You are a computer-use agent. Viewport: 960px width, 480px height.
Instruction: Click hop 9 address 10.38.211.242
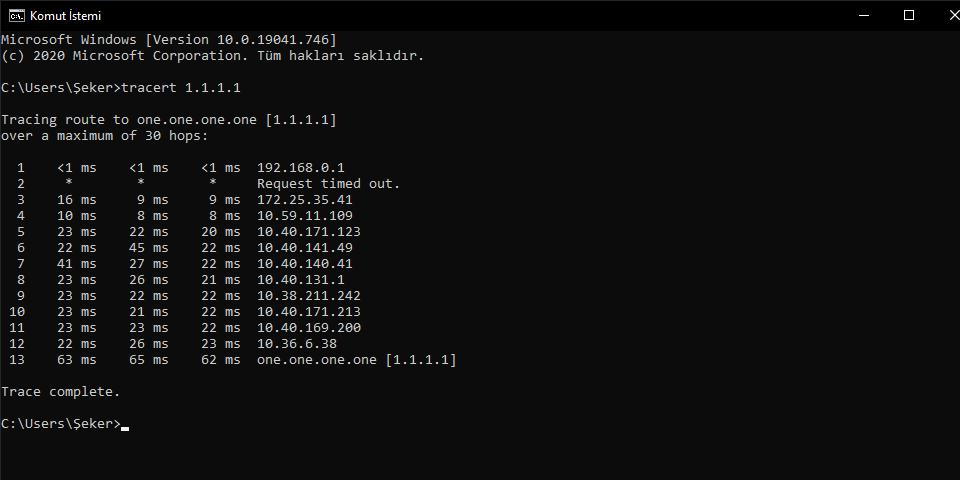[x=309, y=296]
